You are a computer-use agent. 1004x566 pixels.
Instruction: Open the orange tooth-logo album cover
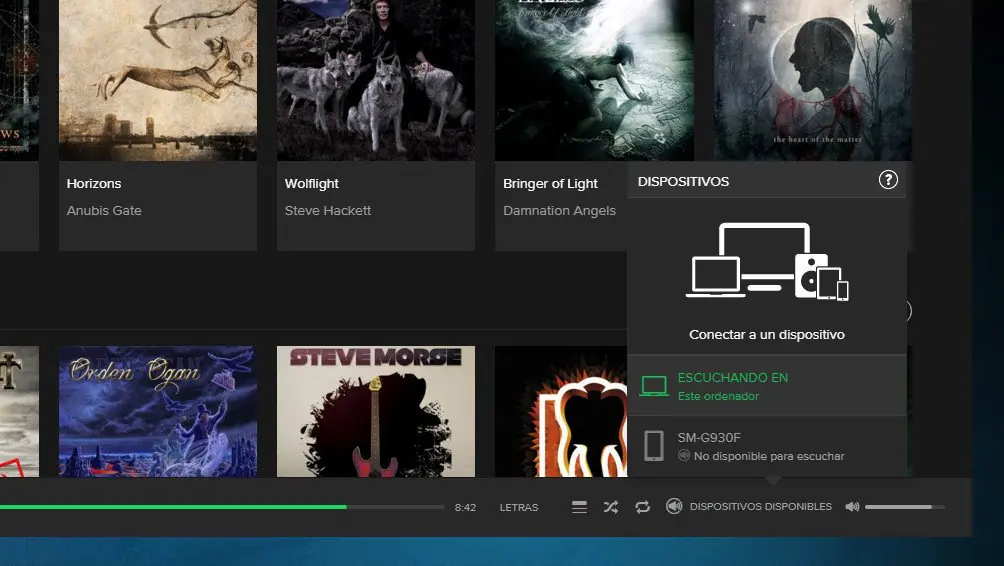click(561, 412)
